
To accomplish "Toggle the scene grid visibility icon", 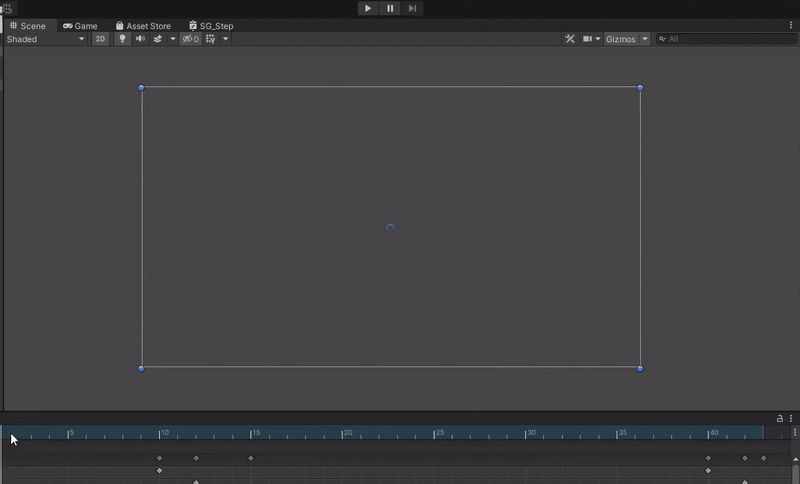I will [210, 39].
